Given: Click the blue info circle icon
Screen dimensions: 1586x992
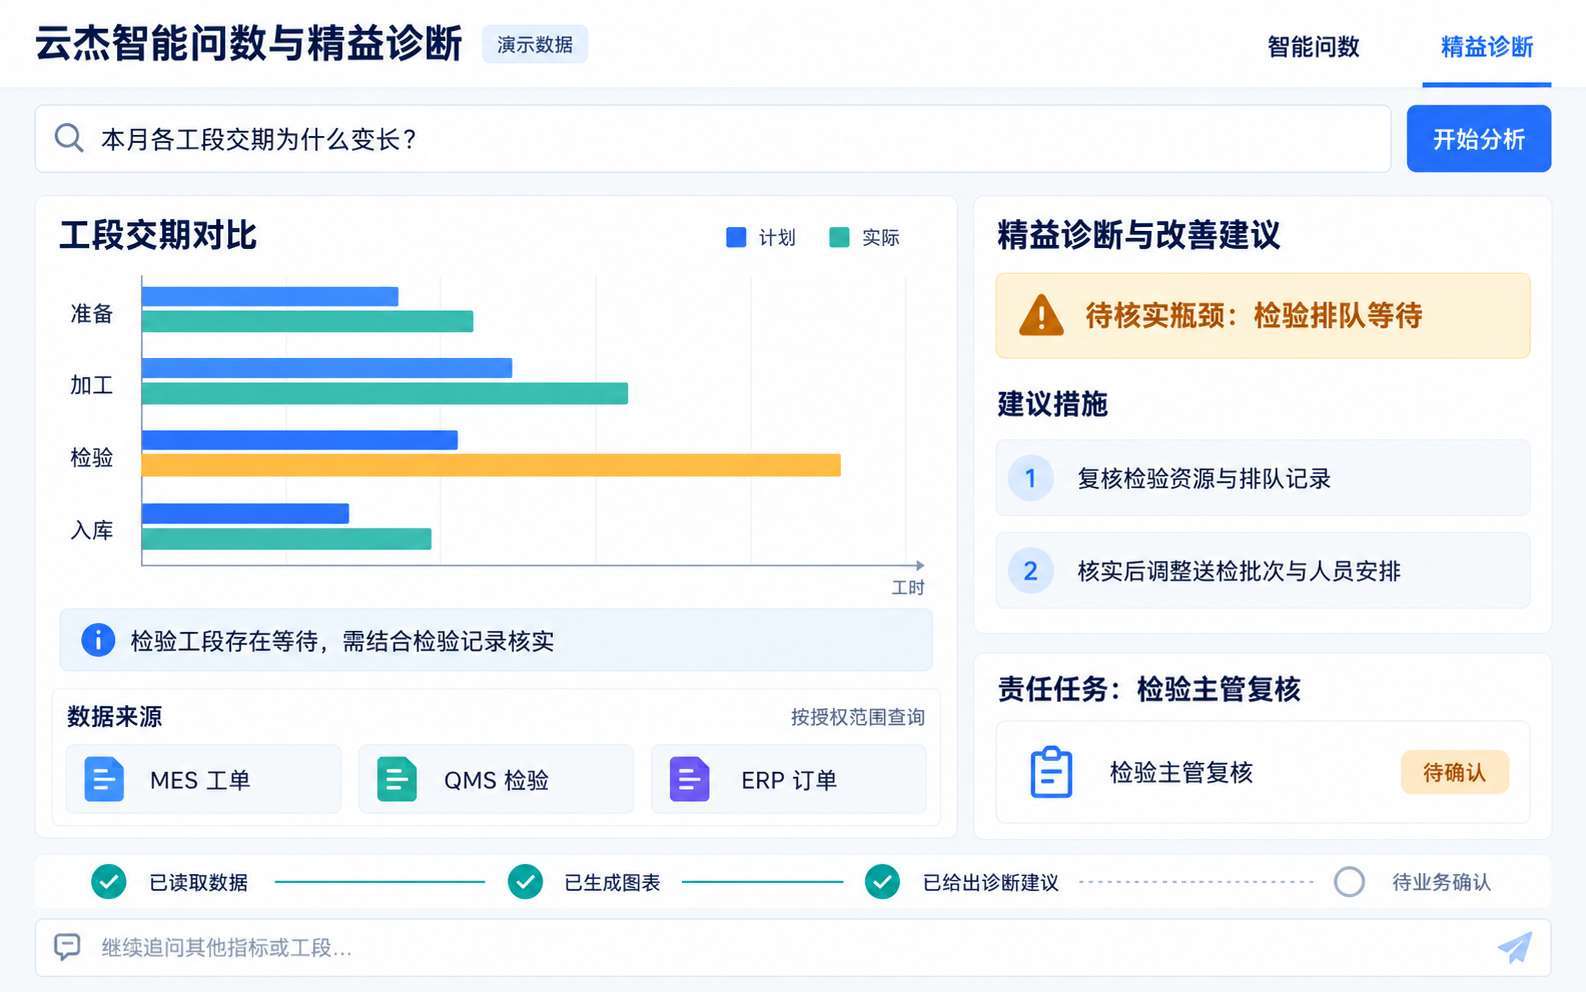Looking at the screenshot, I should (98, 640).
